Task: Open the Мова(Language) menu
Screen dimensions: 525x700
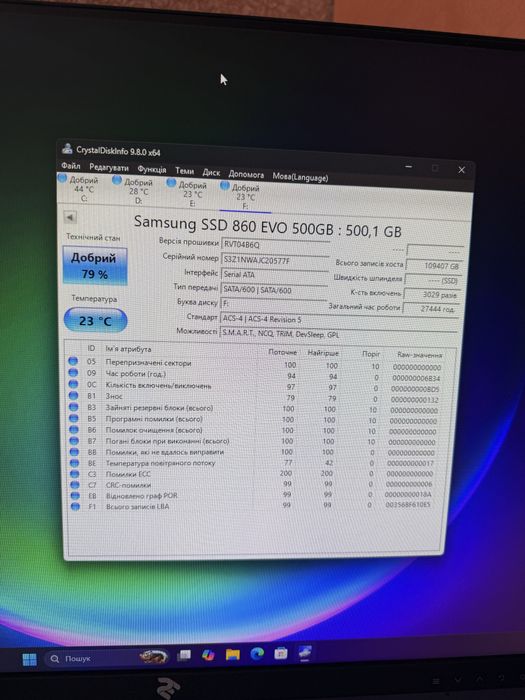Action: (x=300, y=177)
